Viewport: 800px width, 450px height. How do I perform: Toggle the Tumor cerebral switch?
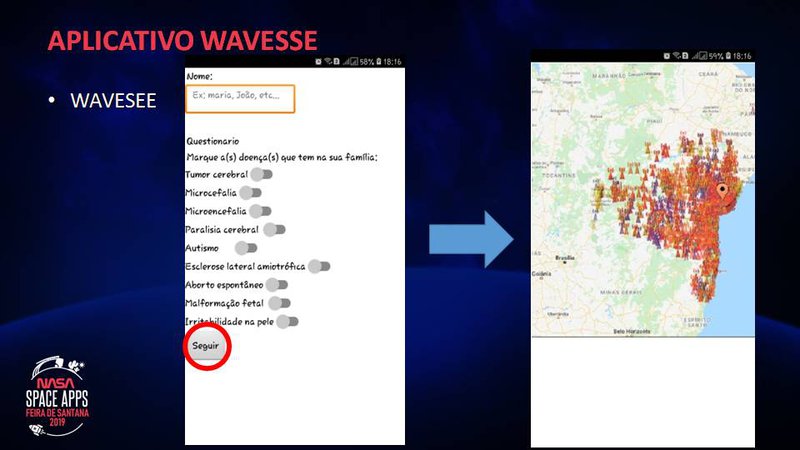click(x=261, y=175)
